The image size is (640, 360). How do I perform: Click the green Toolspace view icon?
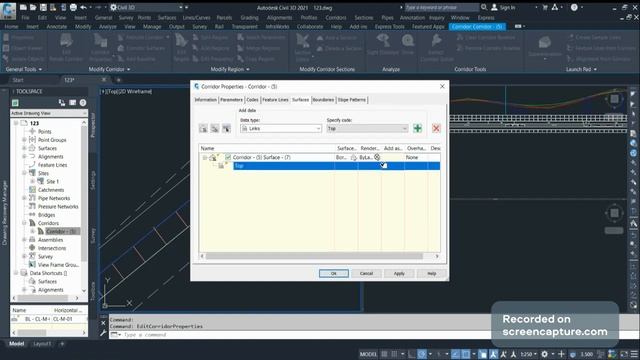coord(15,102)
